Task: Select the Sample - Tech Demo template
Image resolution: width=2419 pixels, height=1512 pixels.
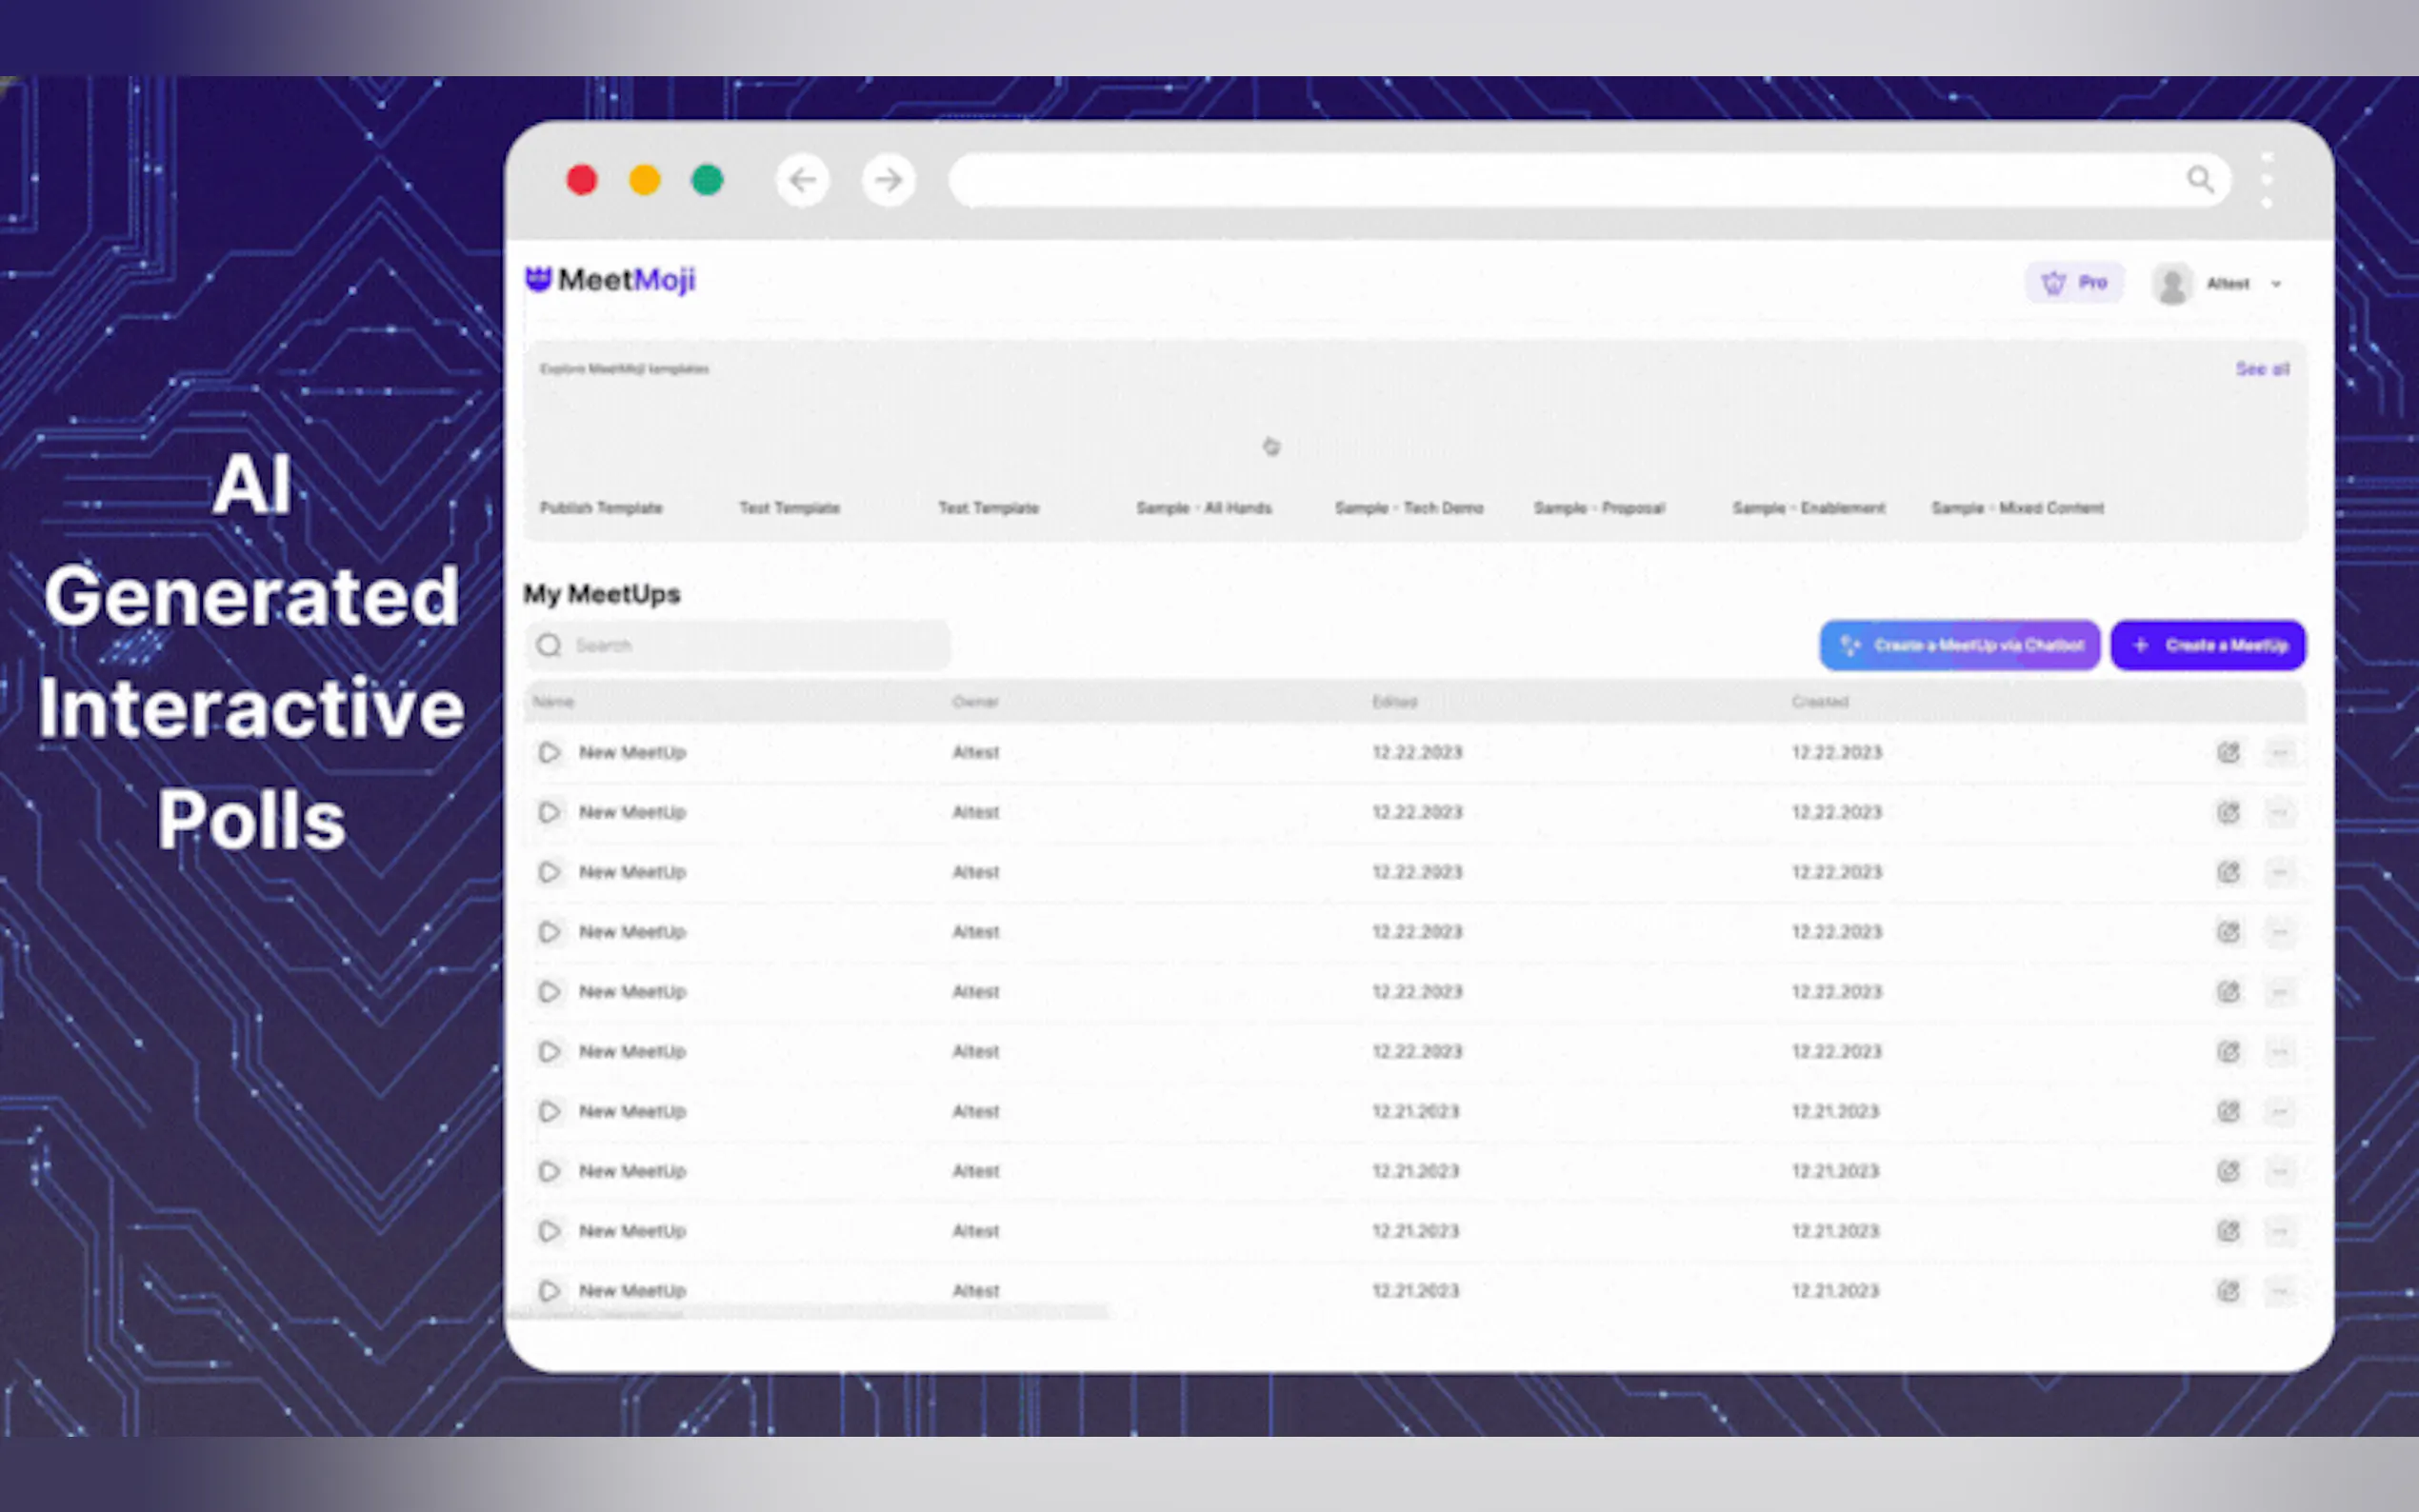Action: (x=1408, y=508)
